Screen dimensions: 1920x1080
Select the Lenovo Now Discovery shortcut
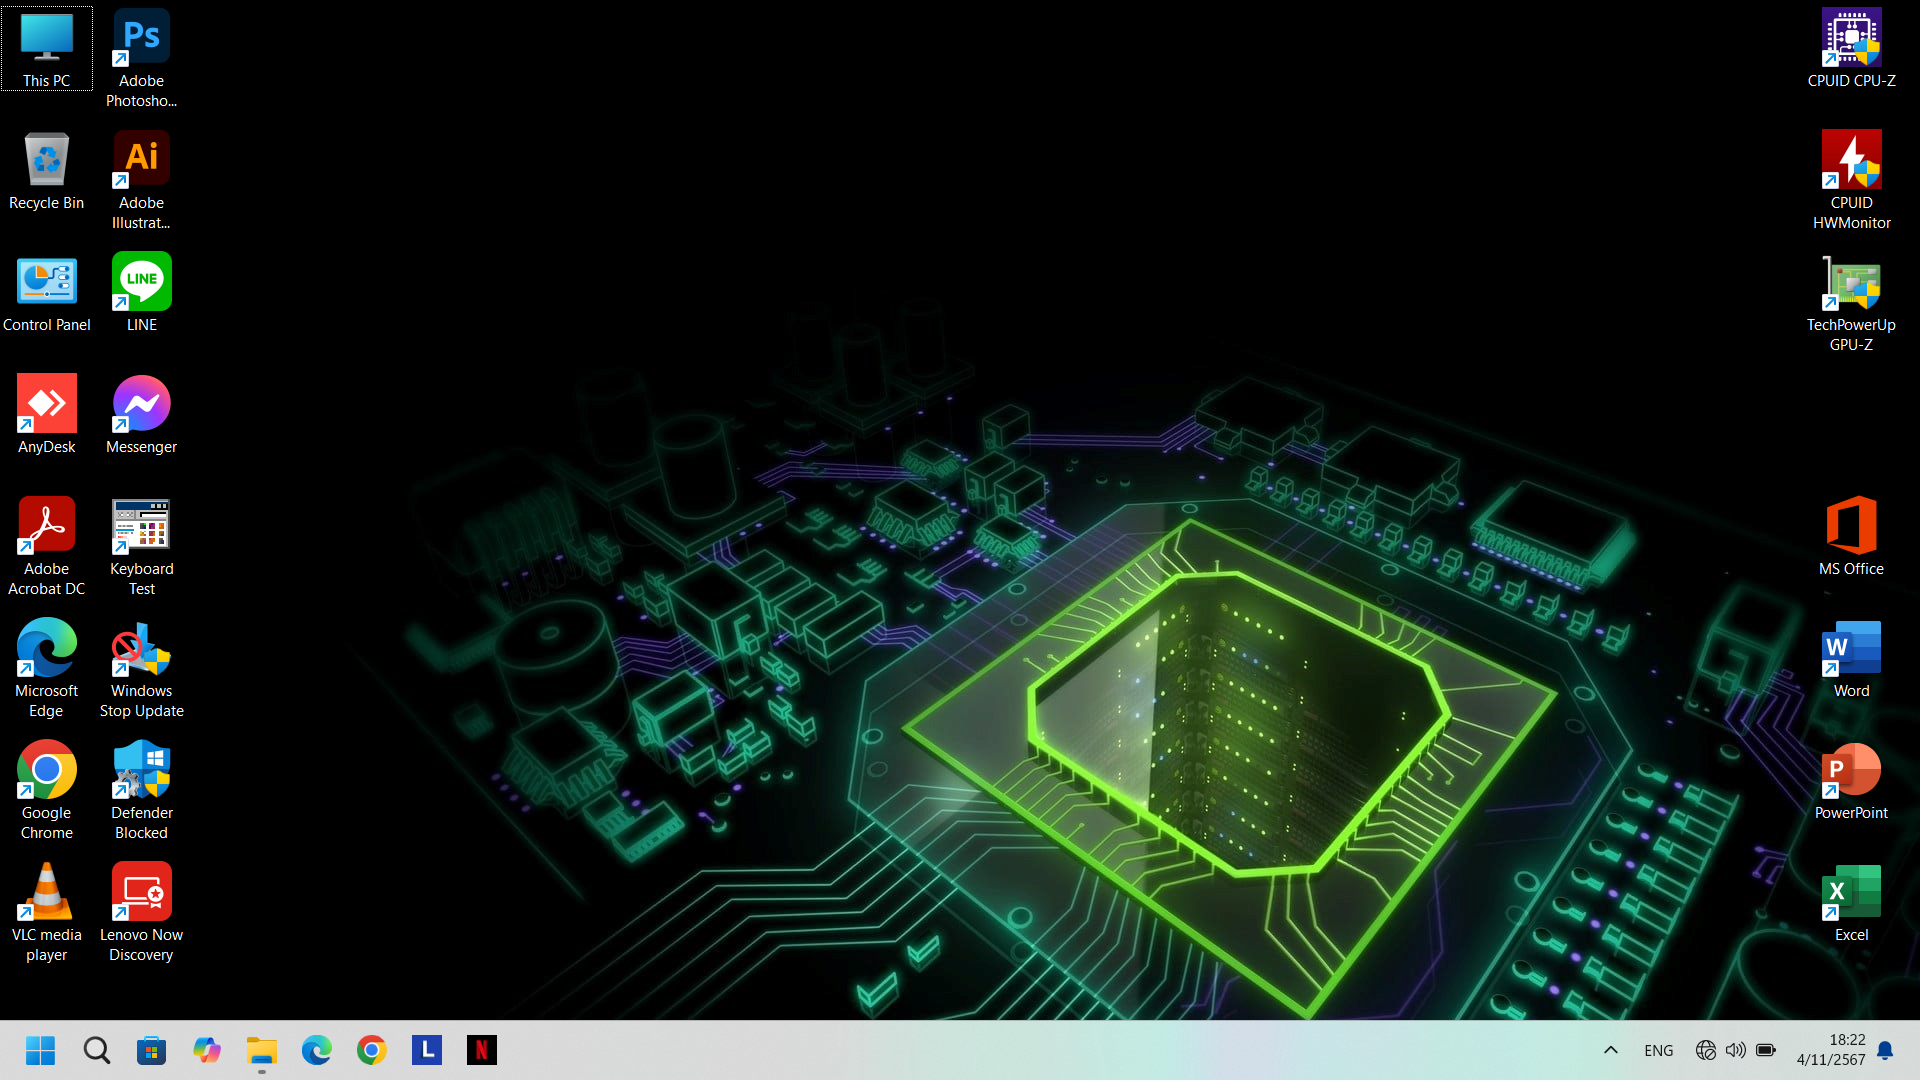point(141,912)
